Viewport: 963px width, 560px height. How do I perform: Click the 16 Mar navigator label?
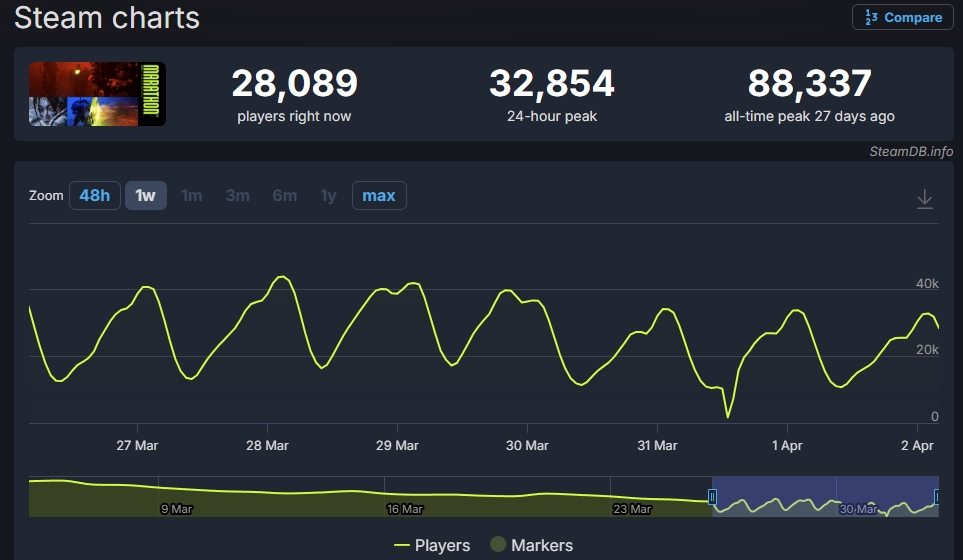pos(405,509)
